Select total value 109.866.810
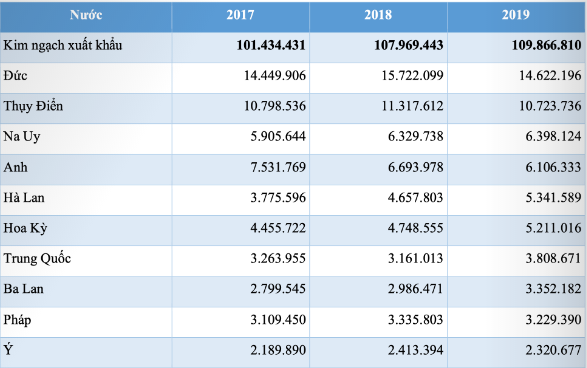587x368 pixels. click(x=547, y=45)
